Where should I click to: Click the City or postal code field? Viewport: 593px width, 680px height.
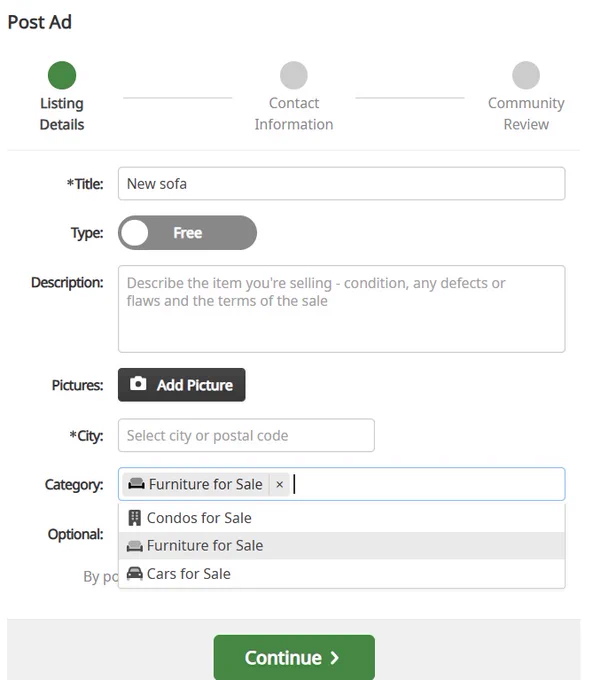point(246,435)
